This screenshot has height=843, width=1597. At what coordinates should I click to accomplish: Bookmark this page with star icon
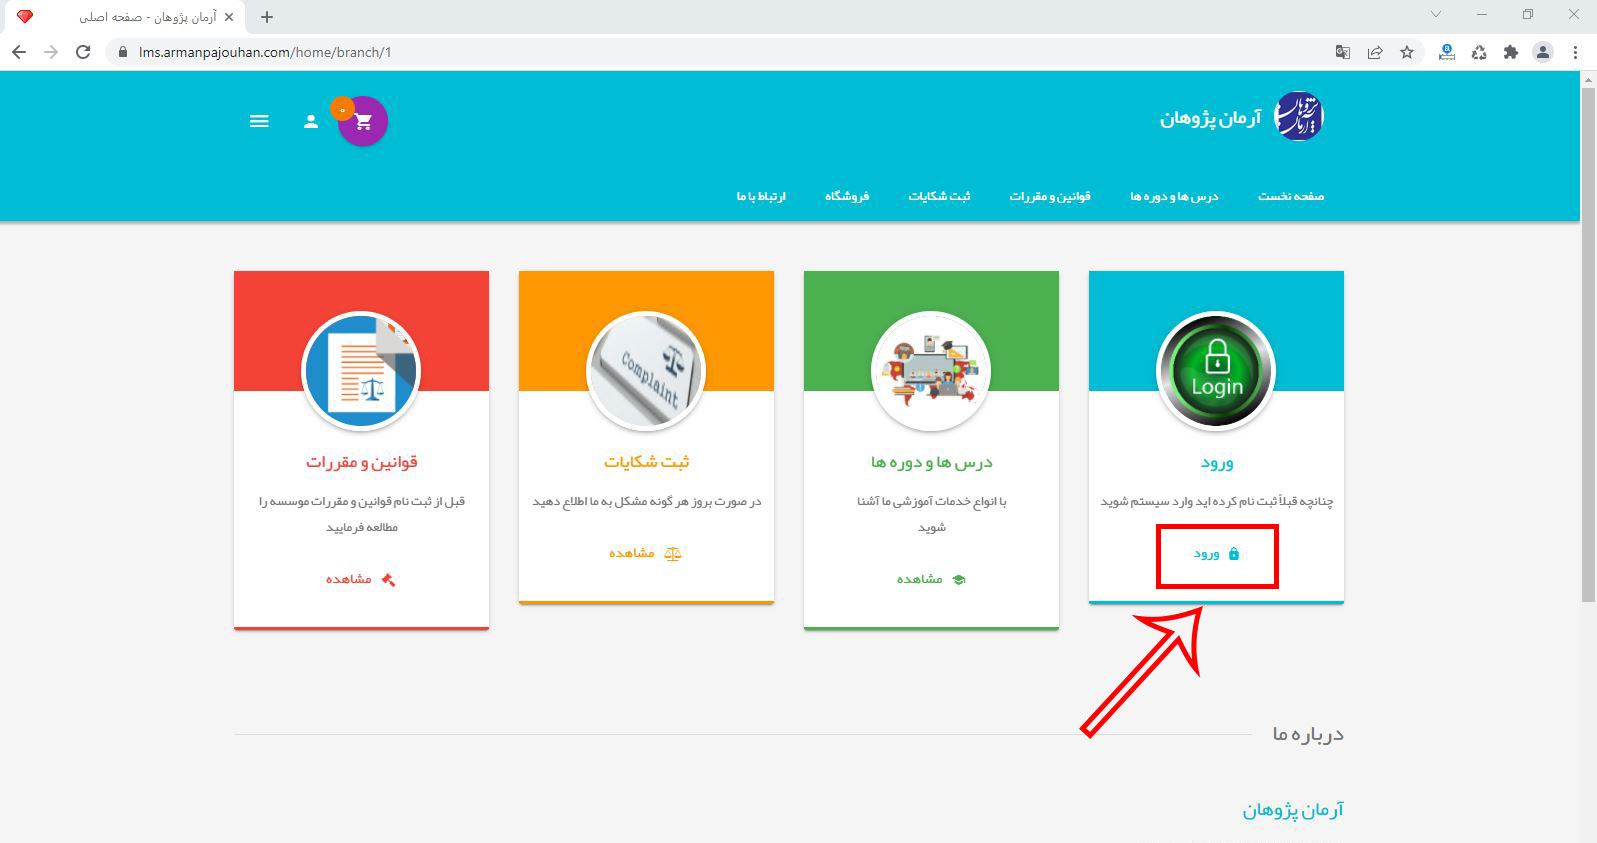(x=1407, y=52)
